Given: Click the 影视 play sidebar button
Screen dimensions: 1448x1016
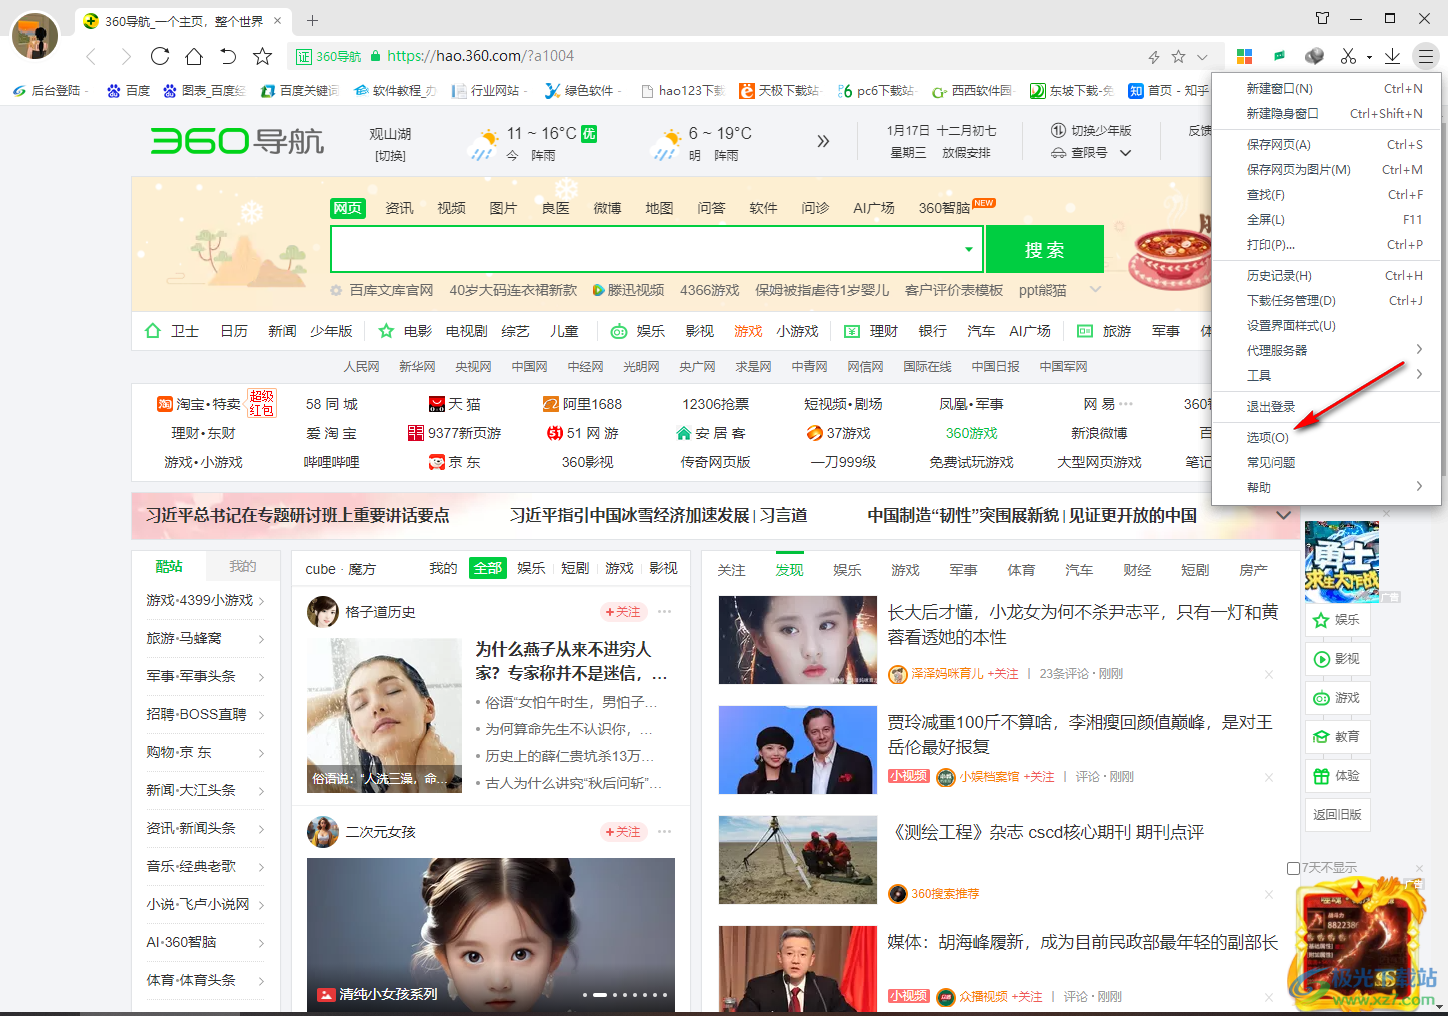Looking at the screenshot, I should [1337, 659].
